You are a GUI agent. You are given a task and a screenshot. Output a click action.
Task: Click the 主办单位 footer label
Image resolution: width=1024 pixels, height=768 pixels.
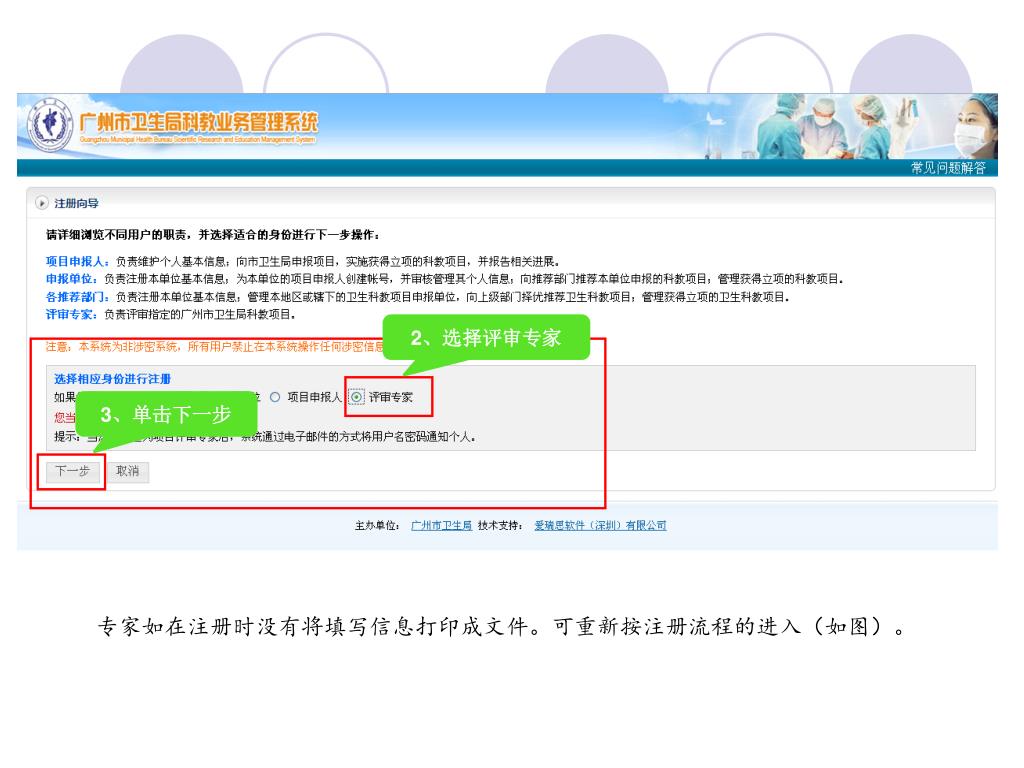377,526
